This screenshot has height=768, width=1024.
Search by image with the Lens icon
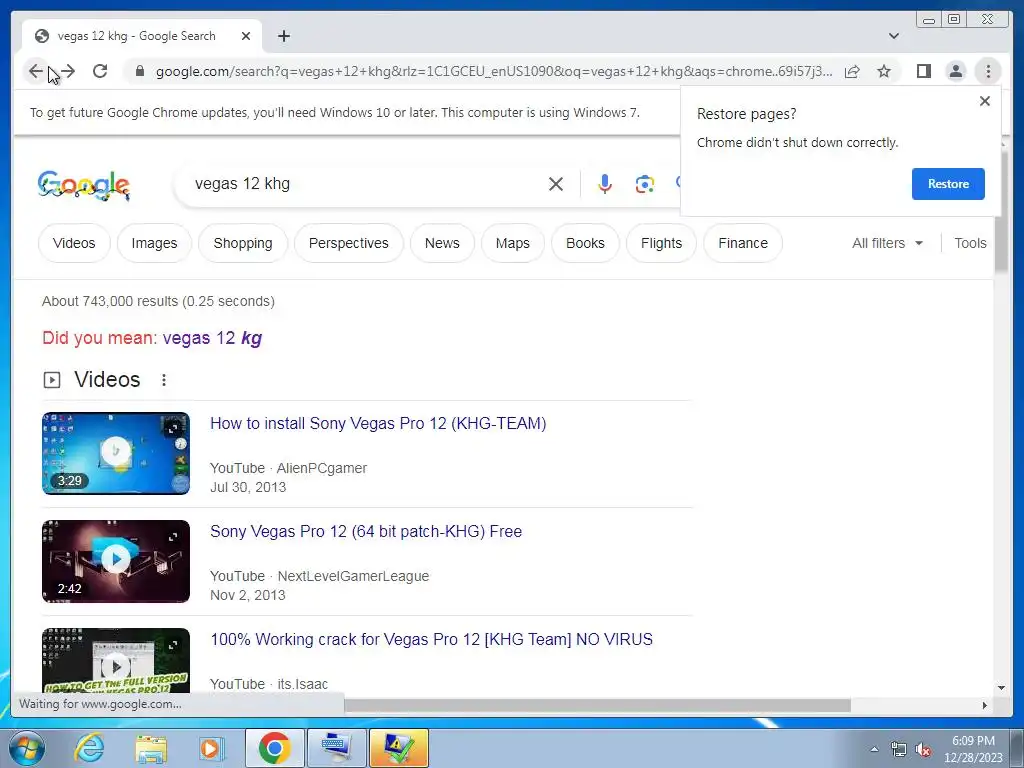point(645,184)
